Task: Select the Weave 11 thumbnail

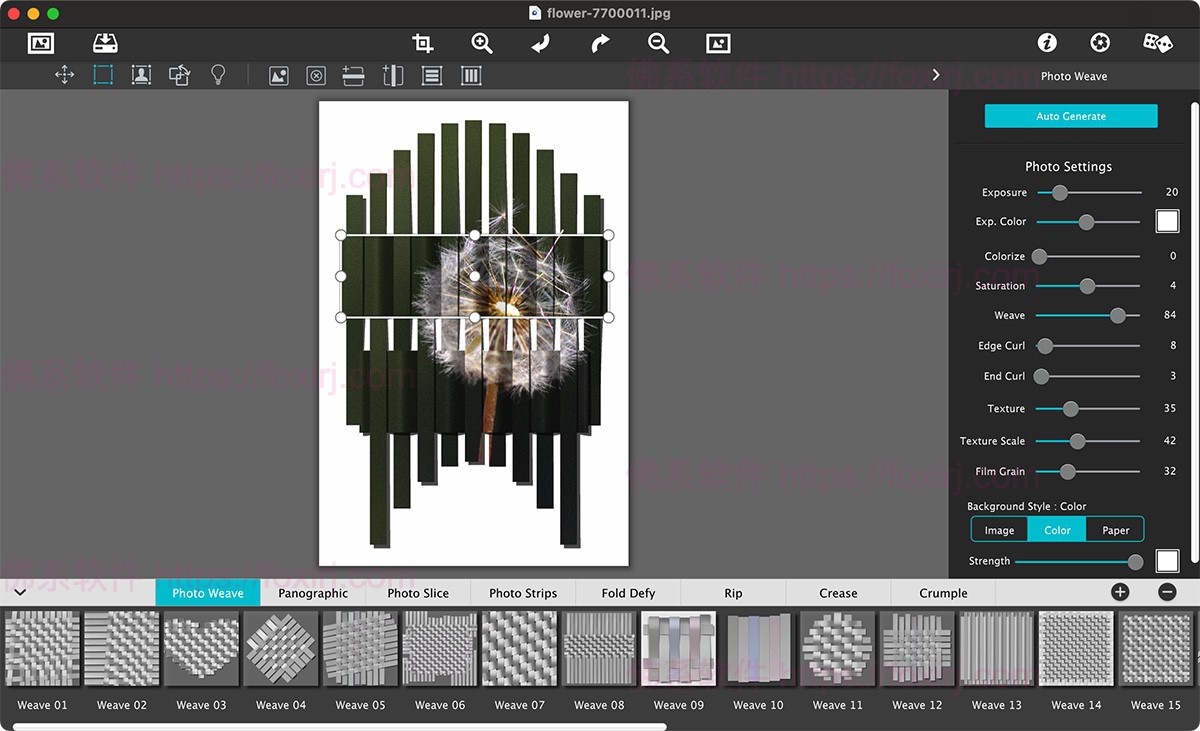Action: tap(837, 649)
